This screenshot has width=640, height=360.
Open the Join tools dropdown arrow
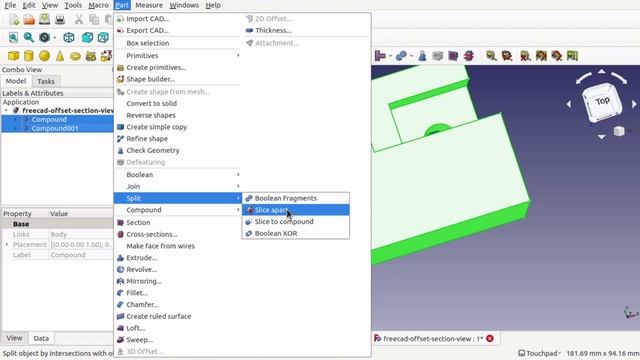coord(391,56)
